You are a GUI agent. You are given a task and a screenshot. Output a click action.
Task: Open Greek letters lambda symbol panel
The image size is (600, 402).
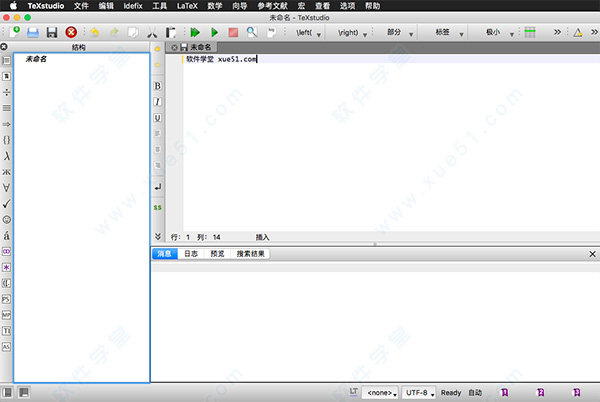(x=7, y=156)
